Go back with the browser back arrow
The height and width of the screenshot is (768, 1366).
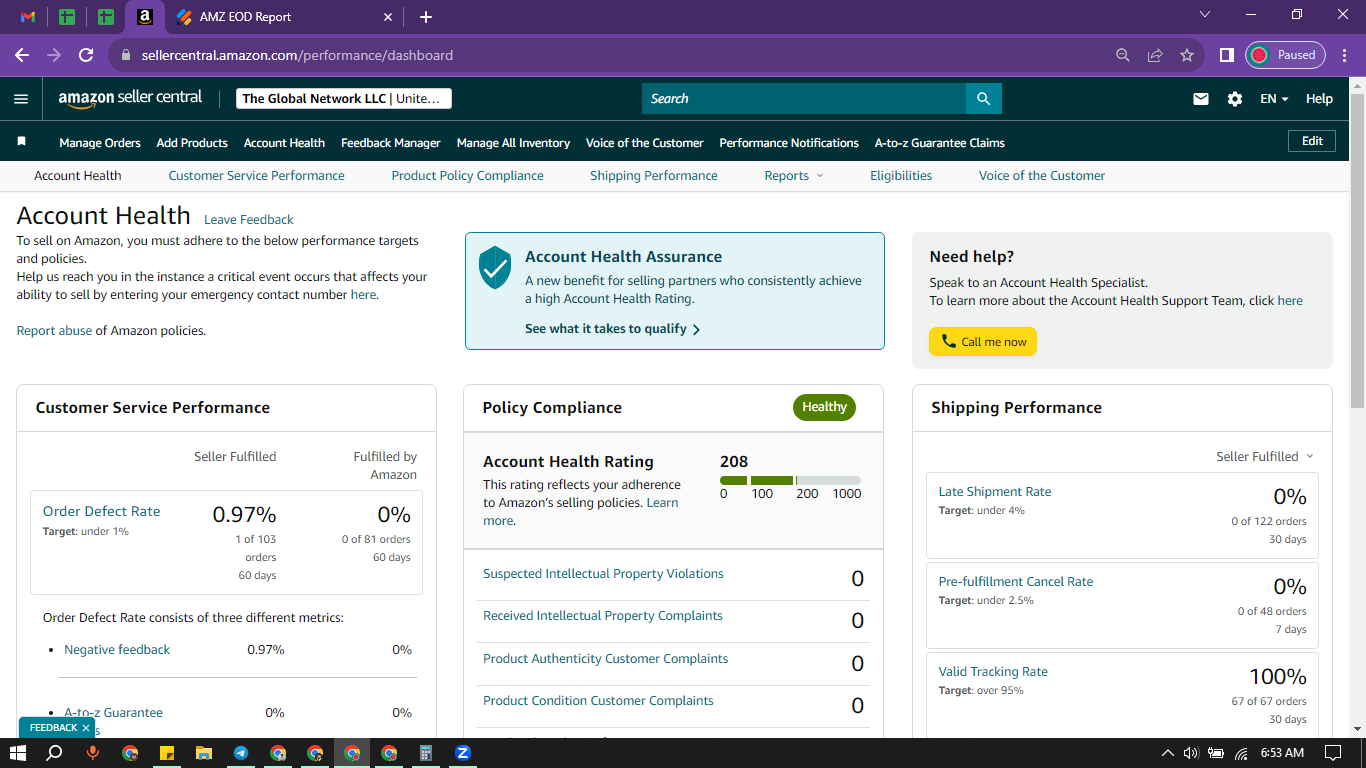click(22, 55)
